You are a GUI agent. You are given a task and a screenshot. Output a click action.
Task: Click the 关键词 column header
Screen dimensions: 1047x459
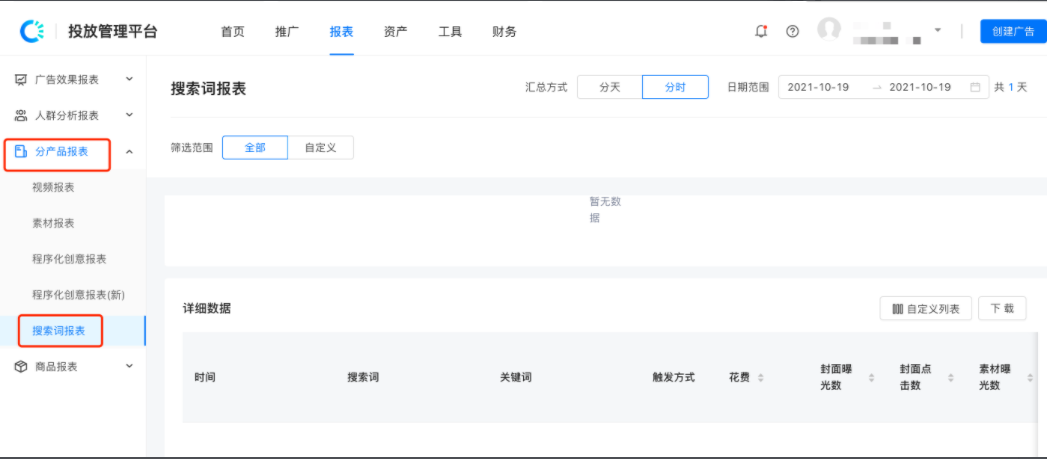(x=516, y=377)
